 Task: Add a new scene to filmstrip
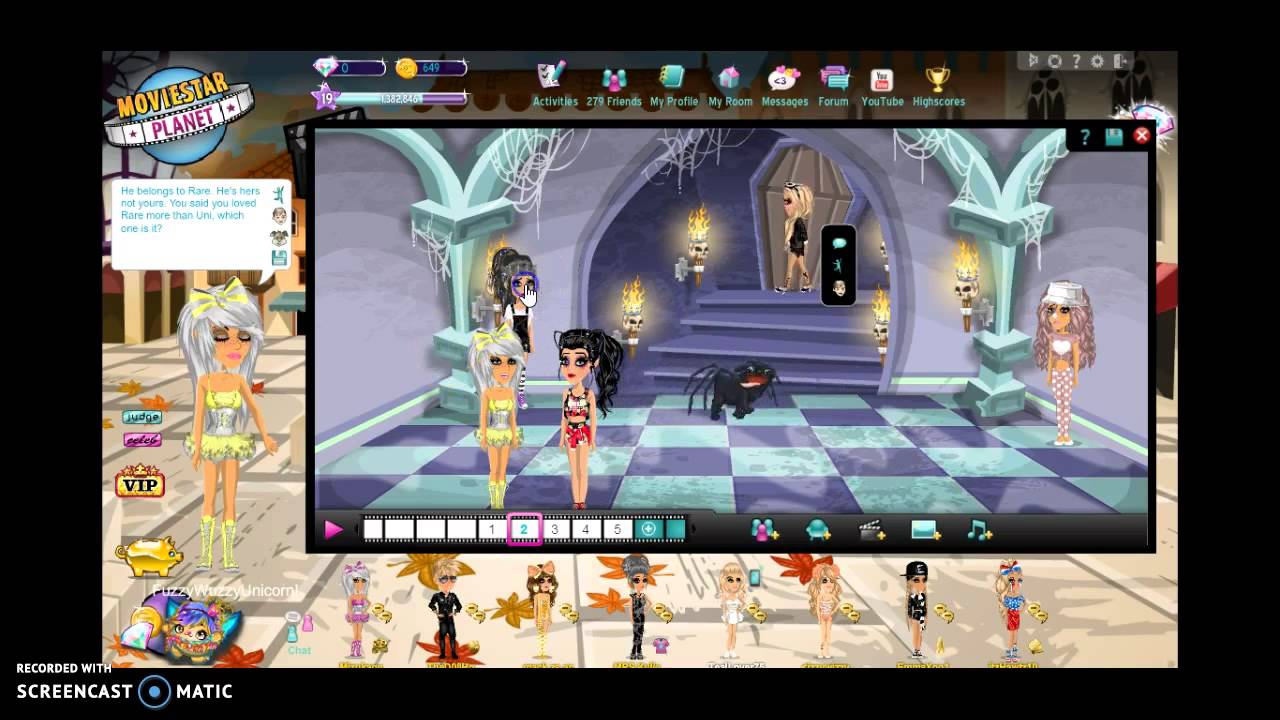(648, 530)
